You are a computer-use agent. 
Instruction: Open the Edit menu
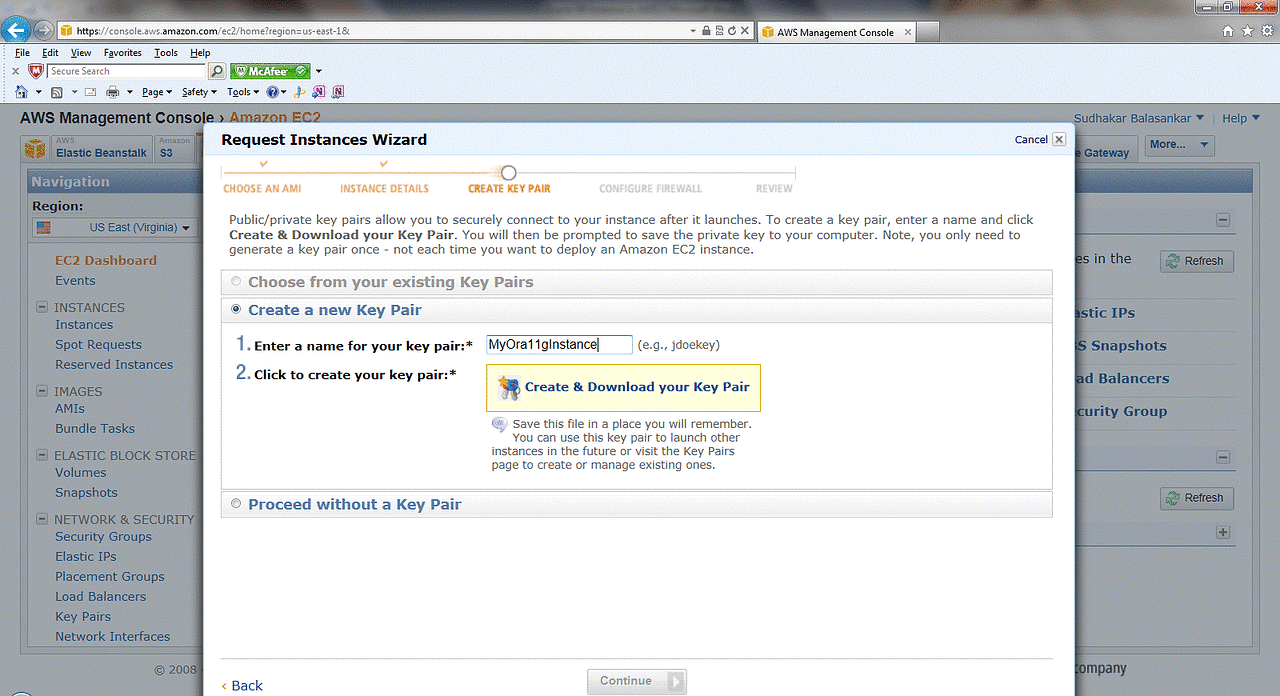tap(50, 53)
